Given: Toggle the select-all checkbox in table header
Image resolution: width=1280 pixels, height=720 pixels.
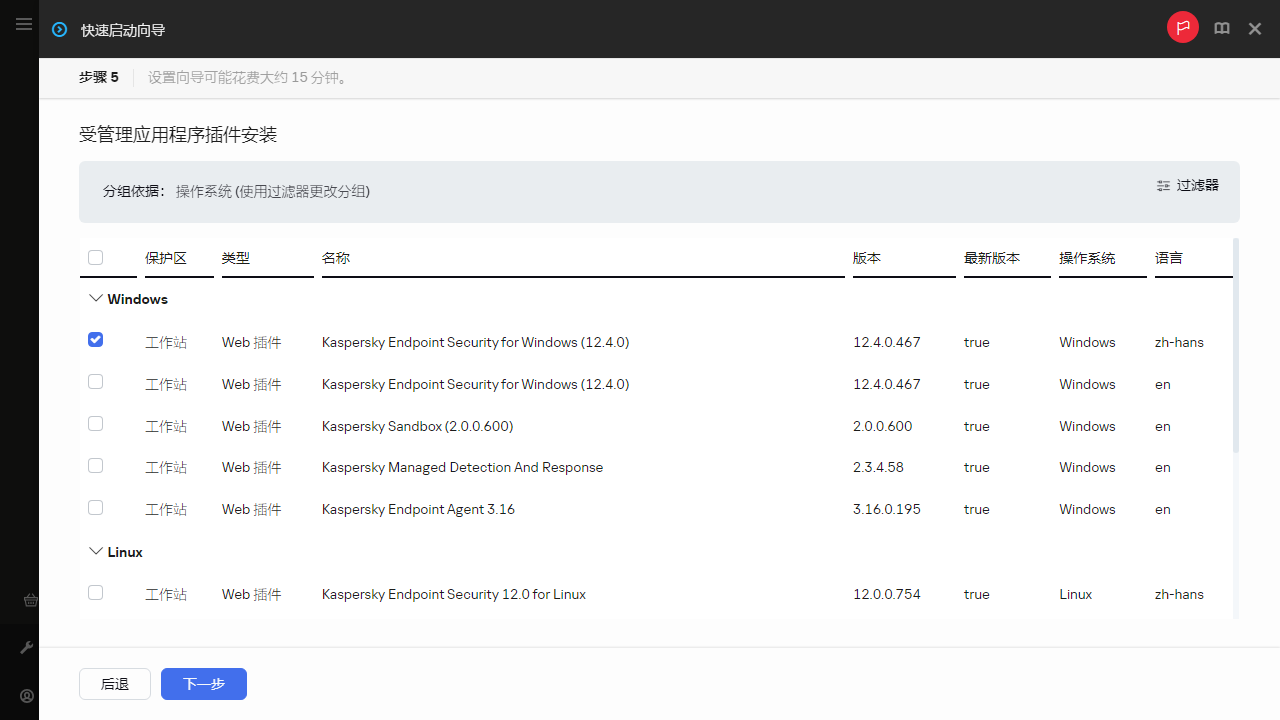Looking at the screenshot, I should [95, 258].
